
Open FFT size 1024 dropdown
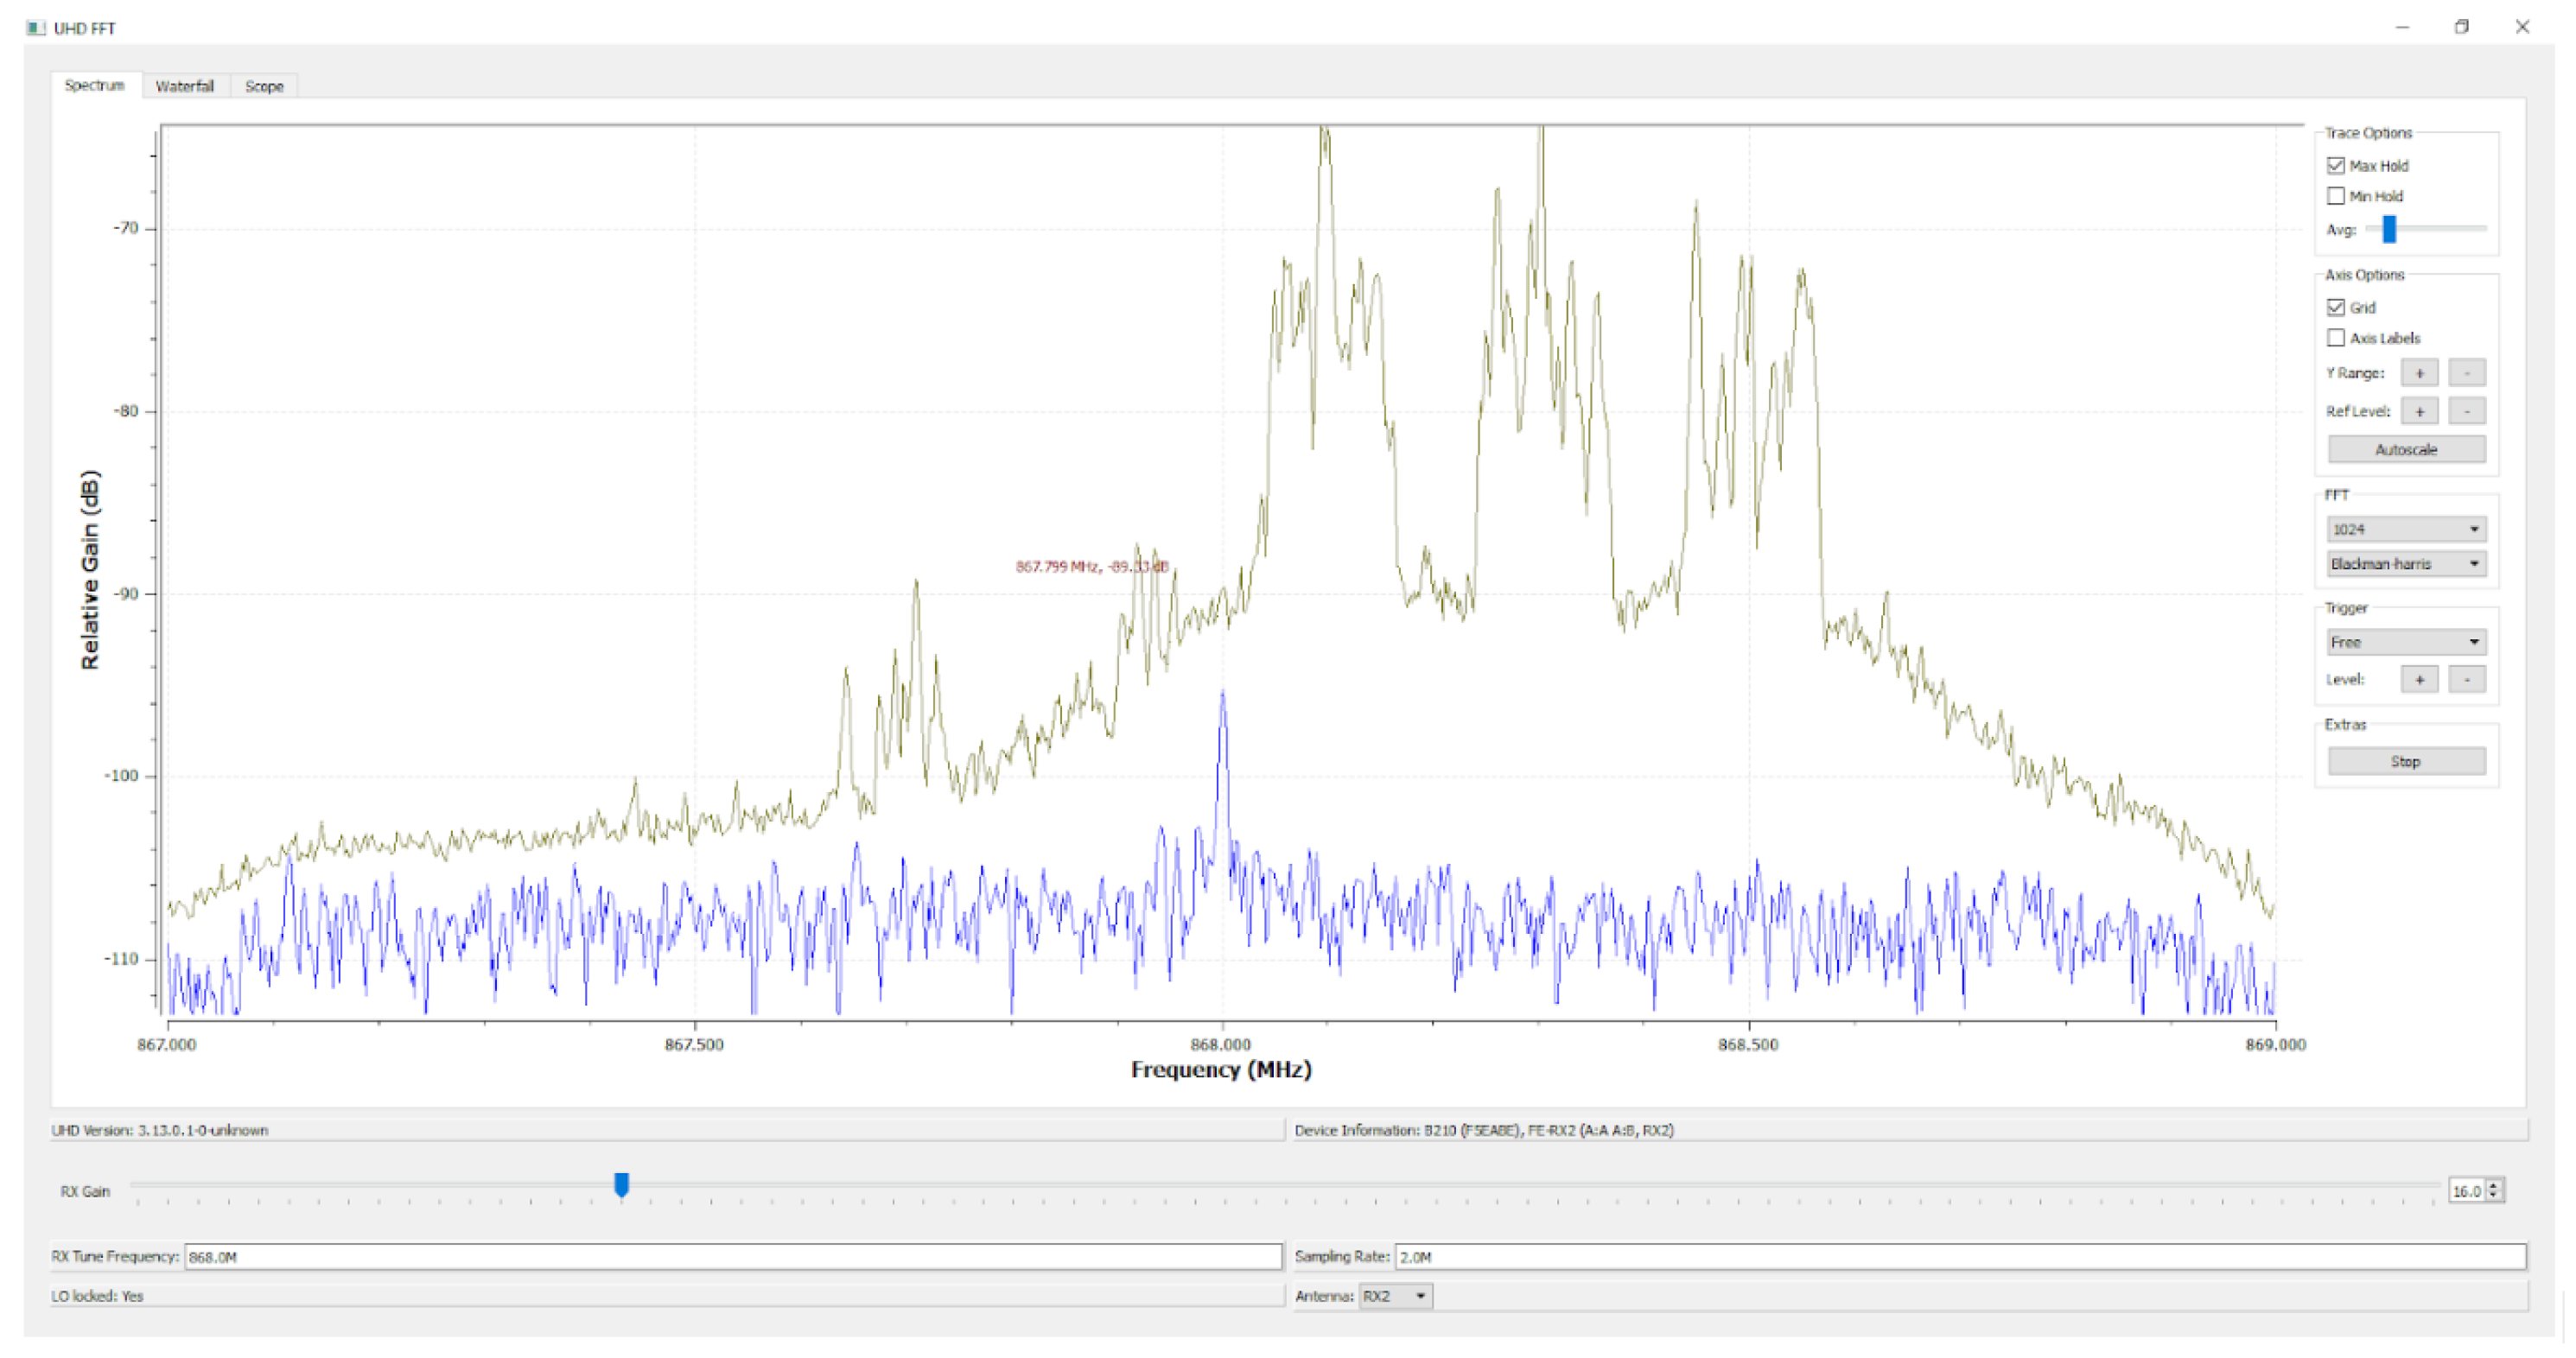click(x=2406, y=529)
